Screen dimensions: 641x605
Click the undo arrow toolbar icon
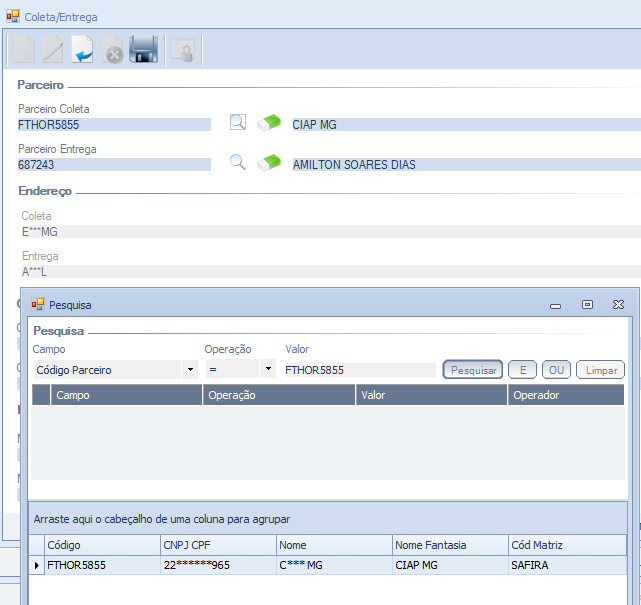point(82,50)
